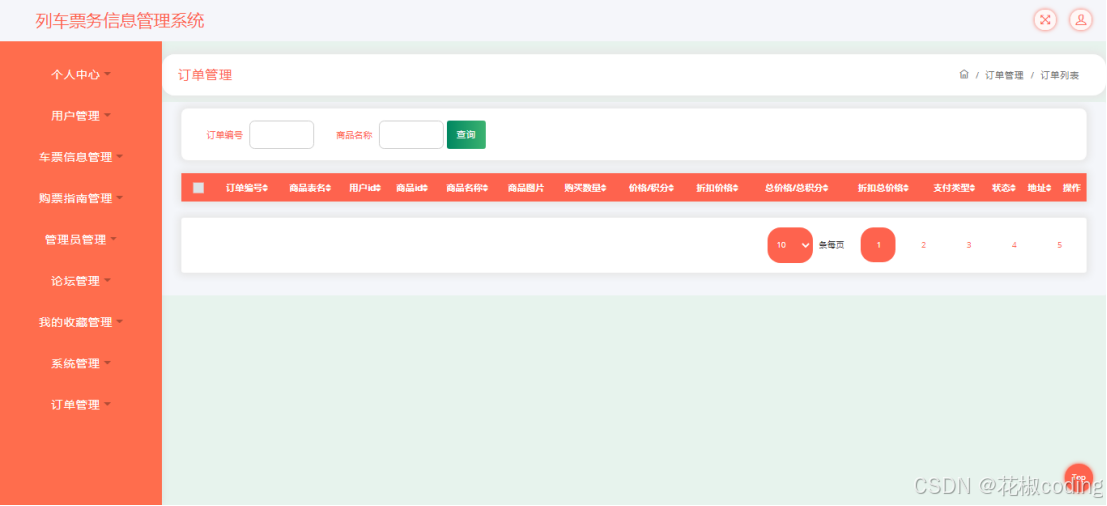Expand the 论坛管理 sidebar menu

pyautogui.click(x=80, y=281)
